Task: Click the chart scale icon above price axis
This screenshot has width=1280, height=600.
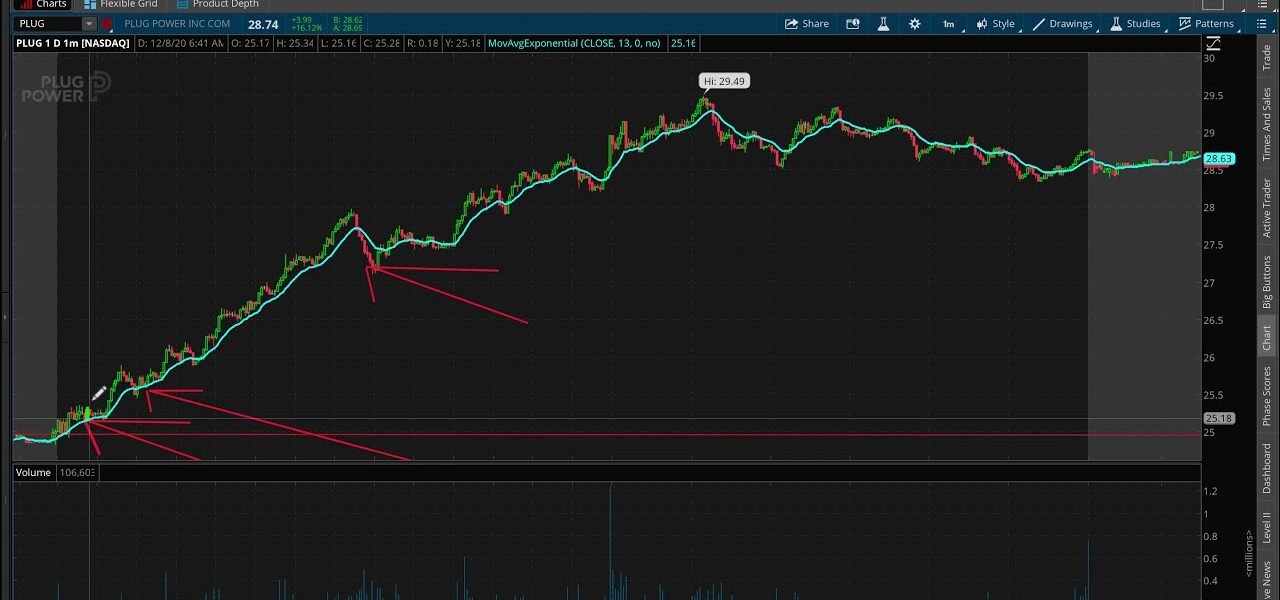Action: tap(1214, 43)
